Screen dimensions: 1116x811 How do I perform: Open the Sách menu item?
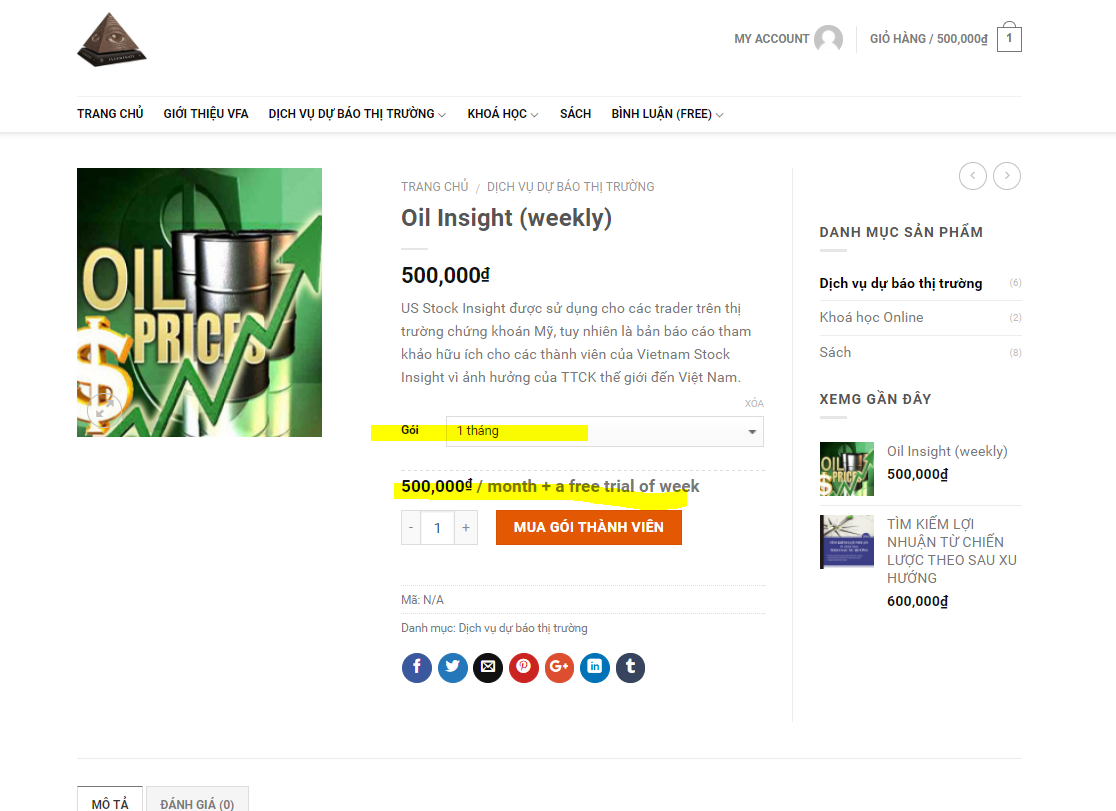pyautogui.click(x=575, y=114)
